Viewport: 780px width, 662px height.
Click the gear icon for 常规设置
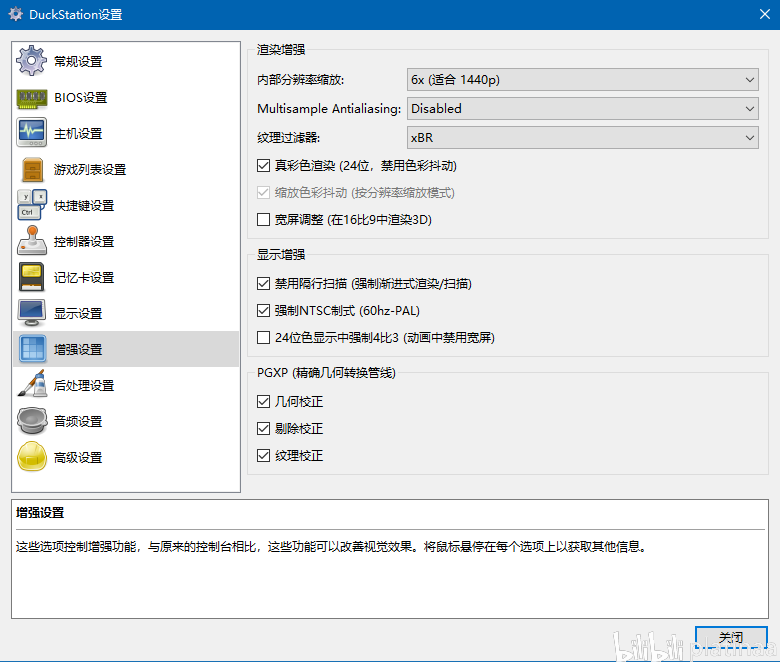[31, 61]
